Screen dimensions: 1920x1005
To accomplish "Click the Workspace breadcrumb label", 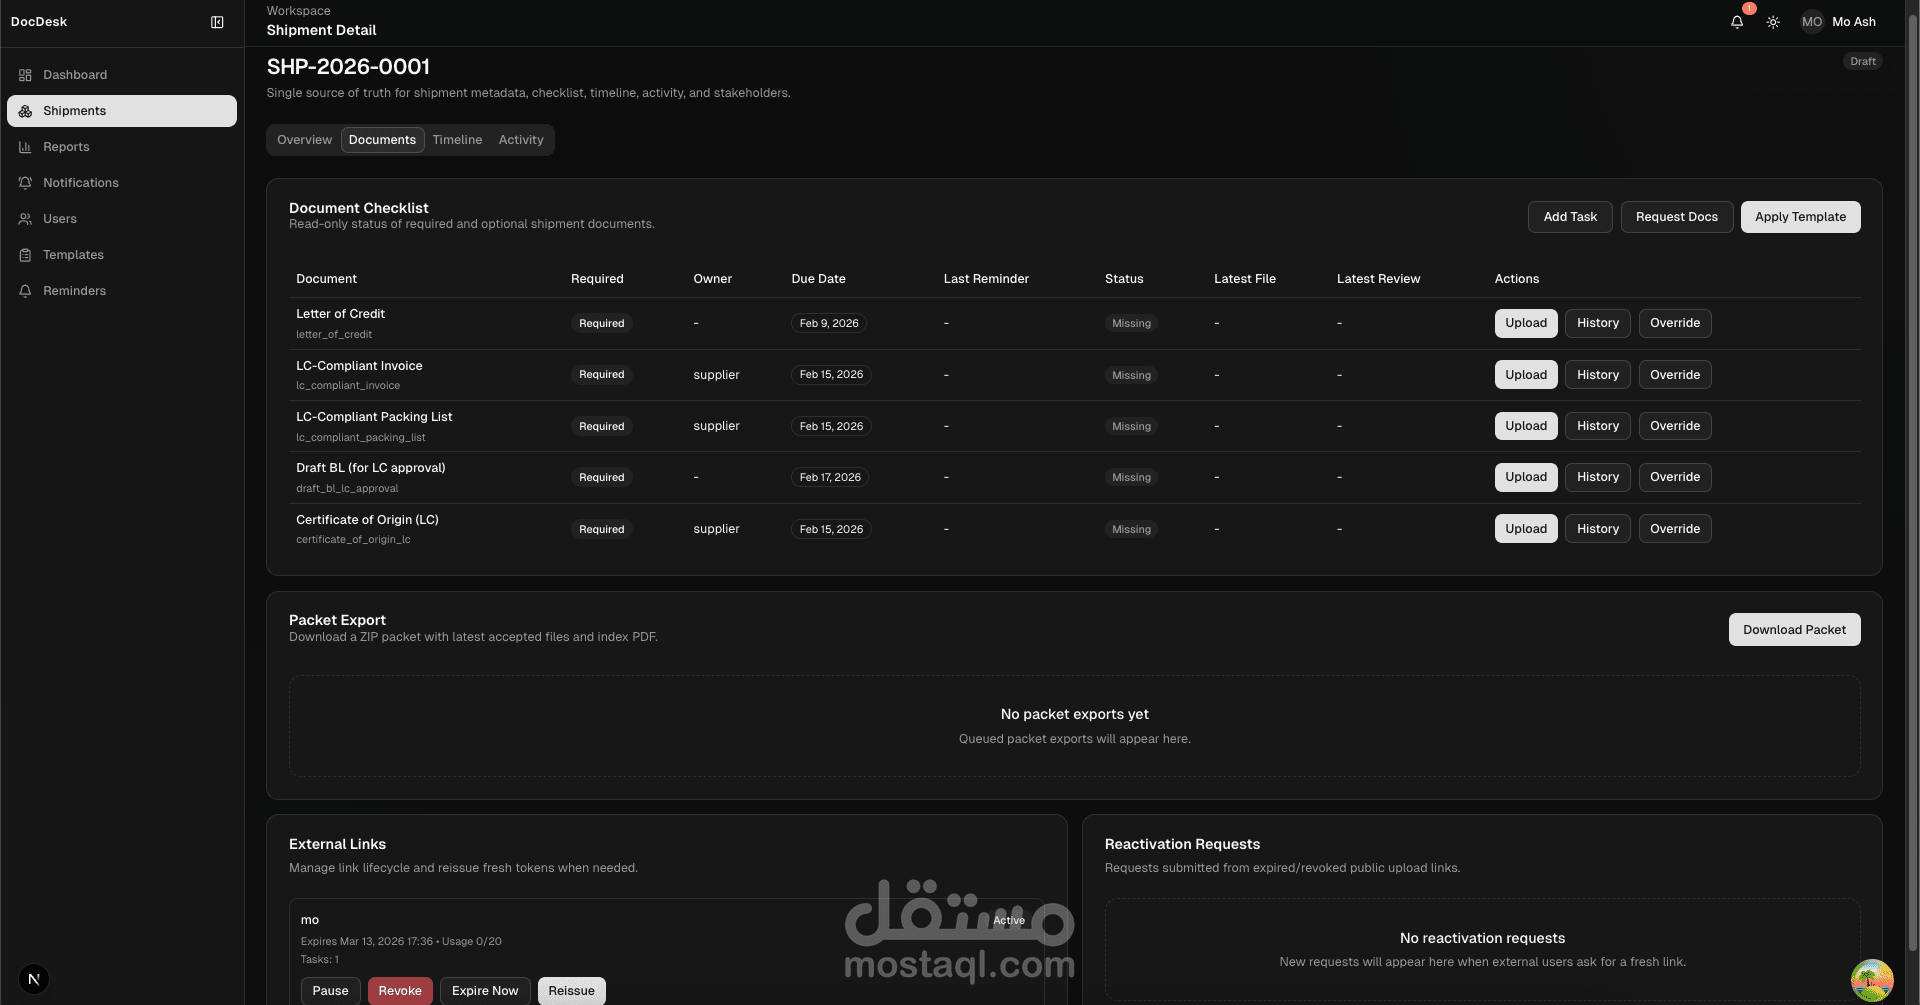I will click(298, 11).
